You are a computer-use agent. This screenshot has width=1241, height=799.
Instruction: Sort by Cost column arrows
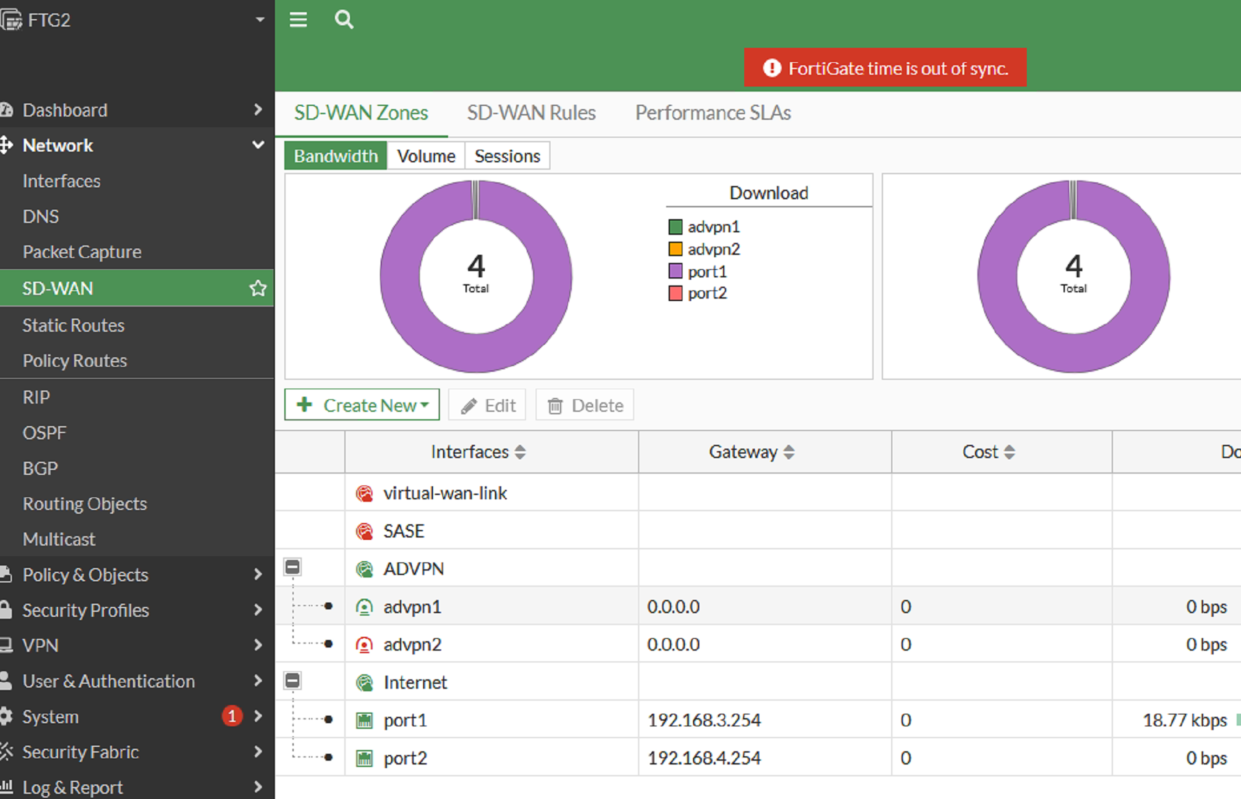[x=1010, y=452]
